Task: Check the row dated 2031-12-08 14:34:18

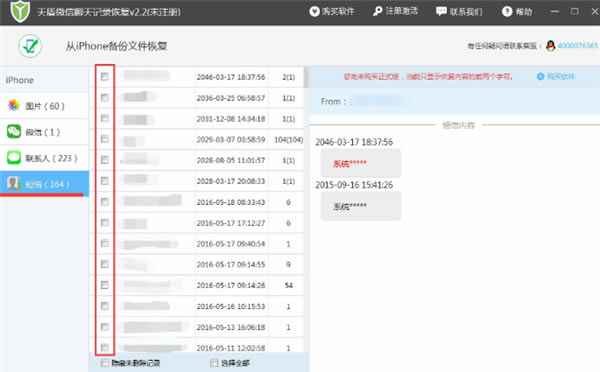Action: point(104,118)
